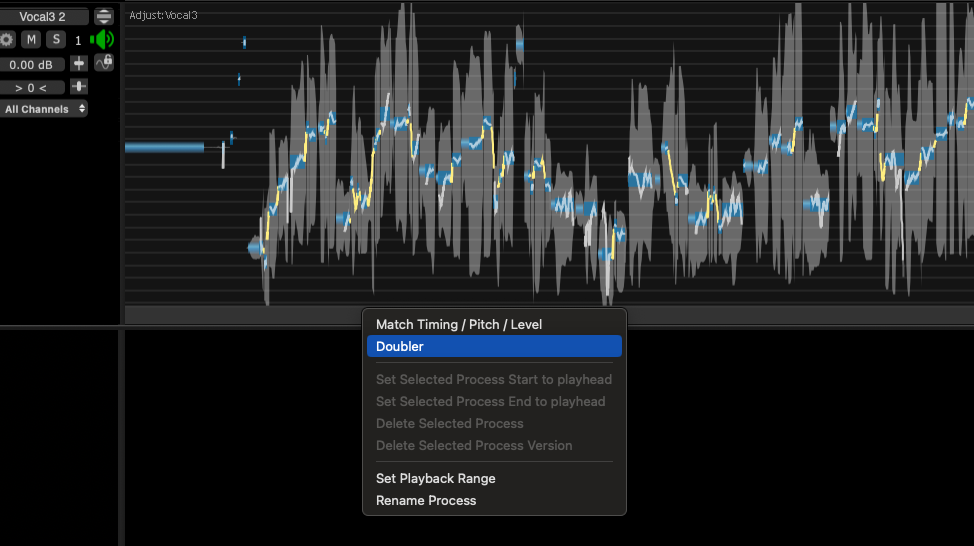Click the volume fader icon beside 0.00 dB
974x546 pixels.
79,63
